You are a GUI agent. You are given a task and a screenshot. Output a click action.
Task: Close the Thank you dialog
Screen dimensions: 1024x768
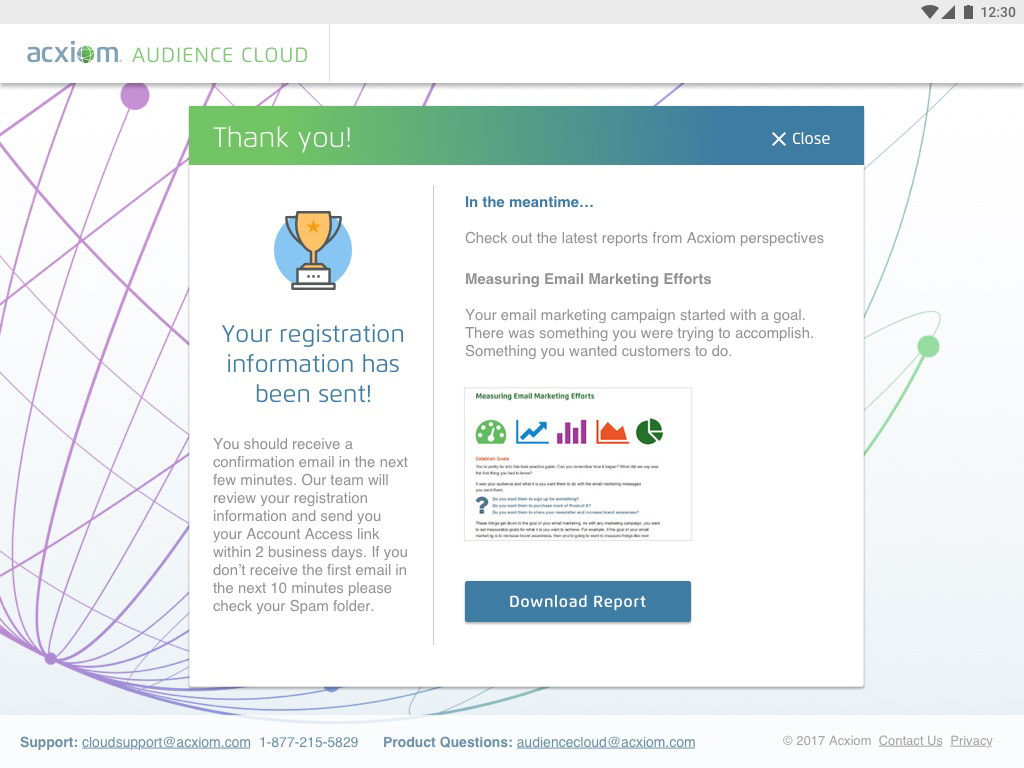[800, 139]
